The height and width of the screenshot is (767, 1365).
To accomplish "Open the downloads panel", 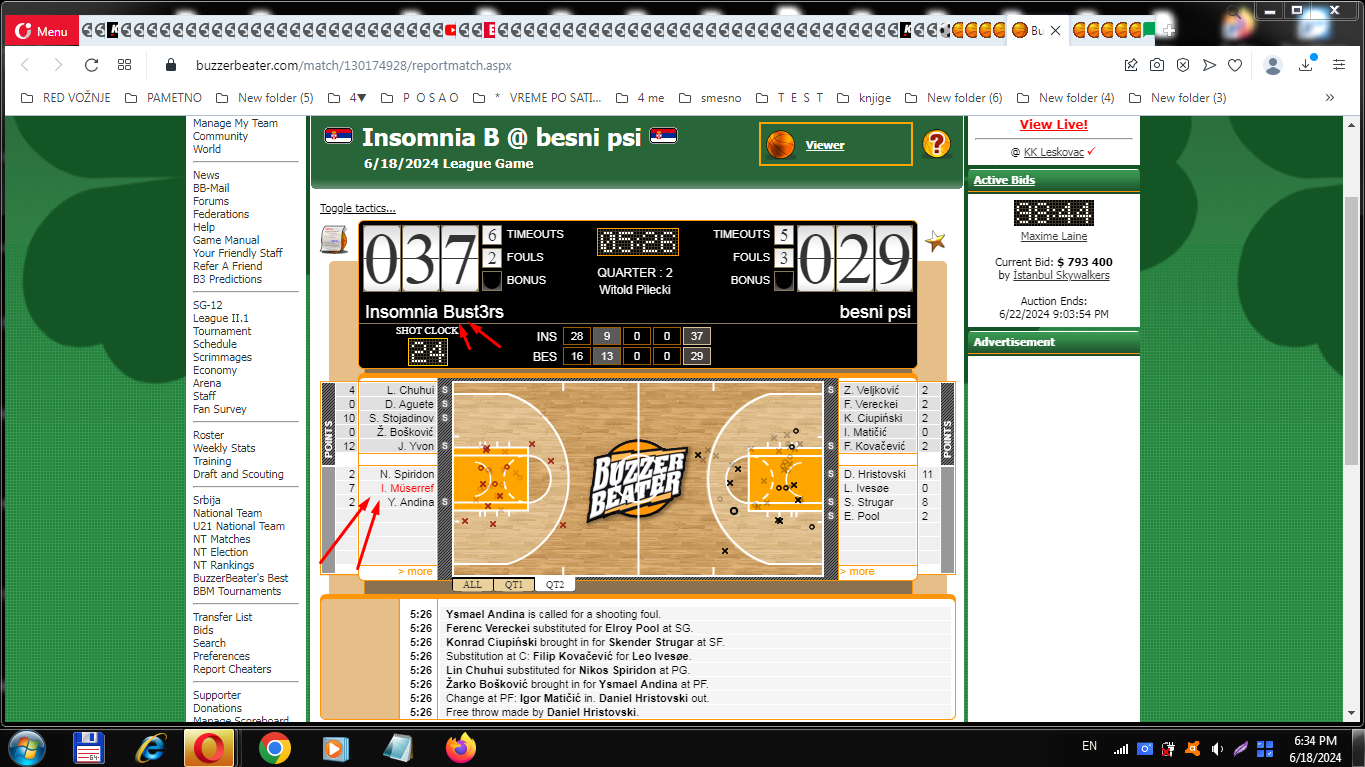I will 1306,65.
